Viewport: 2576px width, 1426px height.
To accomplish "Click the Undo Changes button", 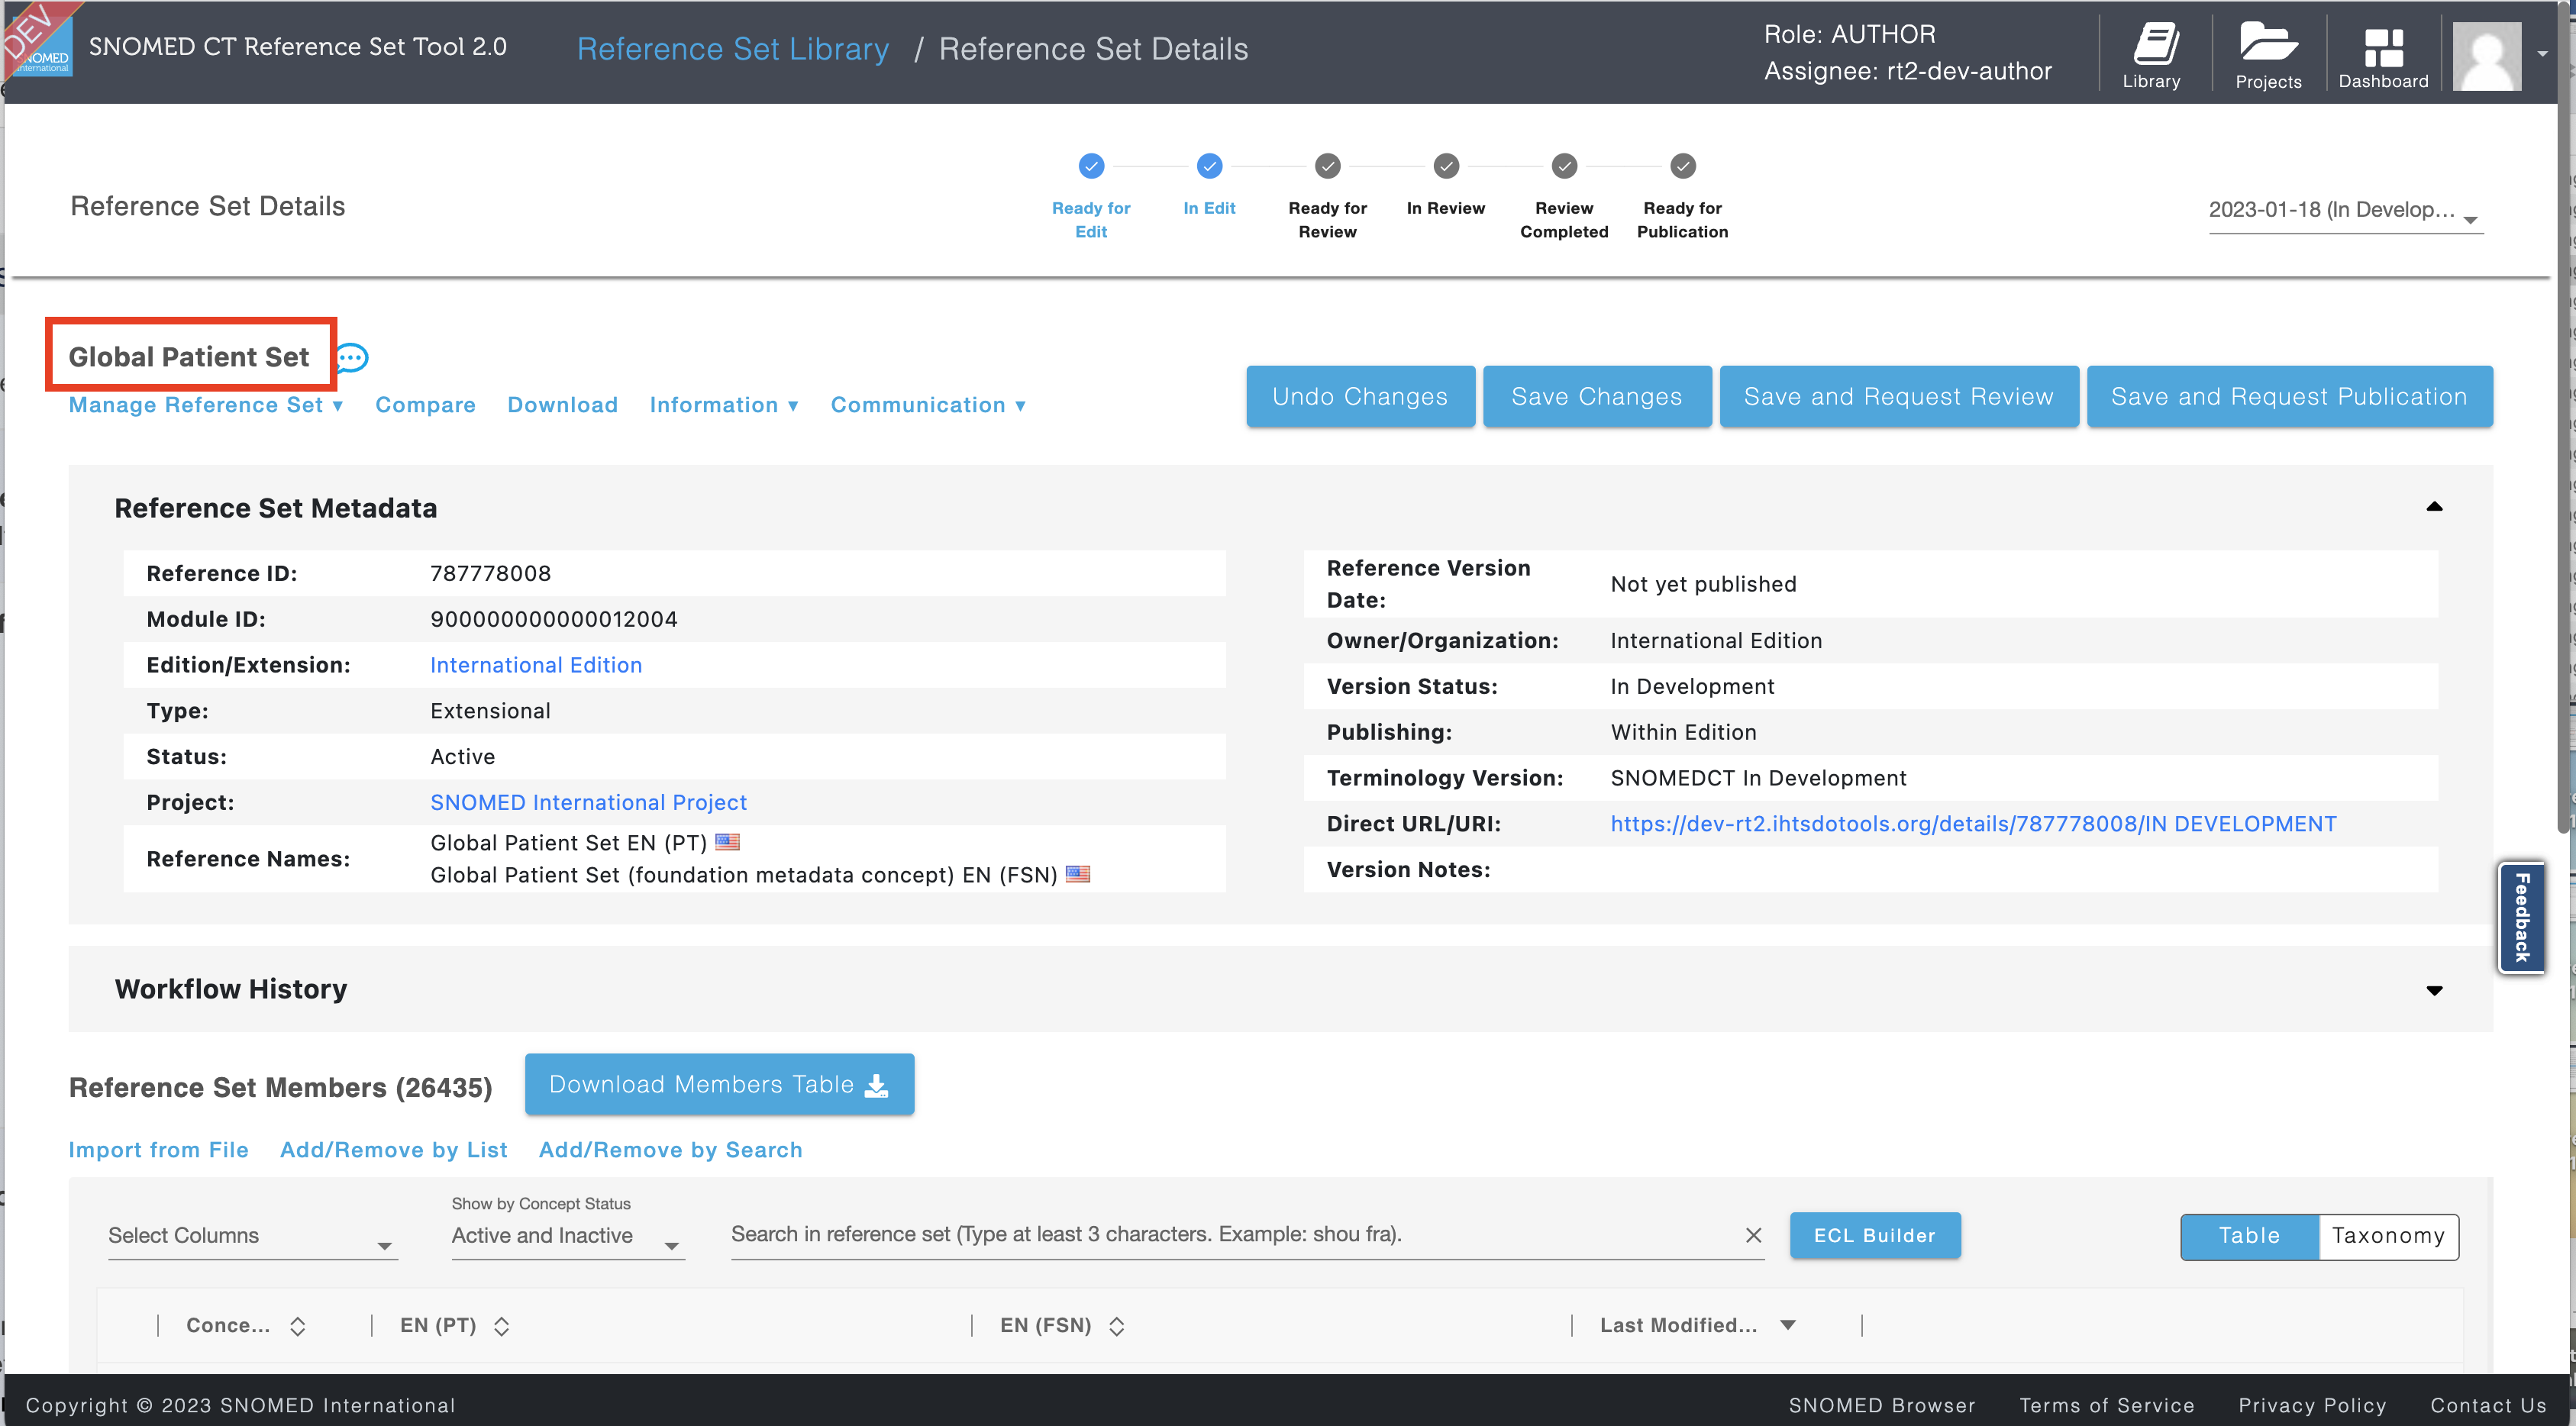I will (x=1360, y=396).
